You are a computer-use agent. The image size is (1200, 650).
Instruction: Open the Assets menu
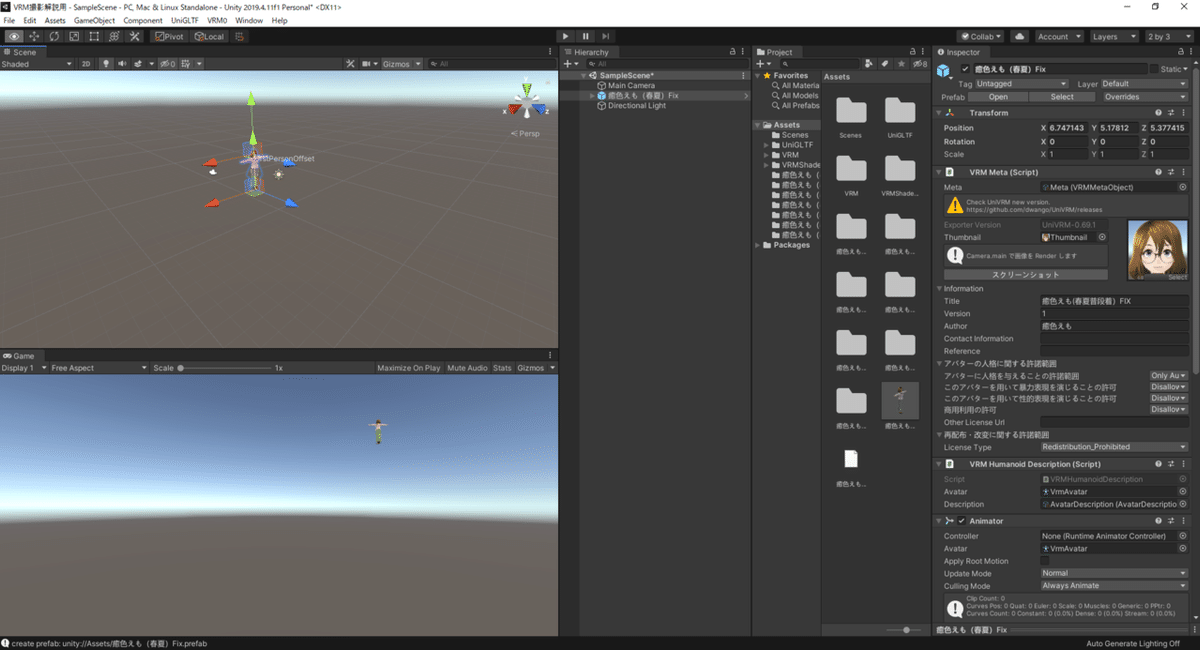pos(55,20)
